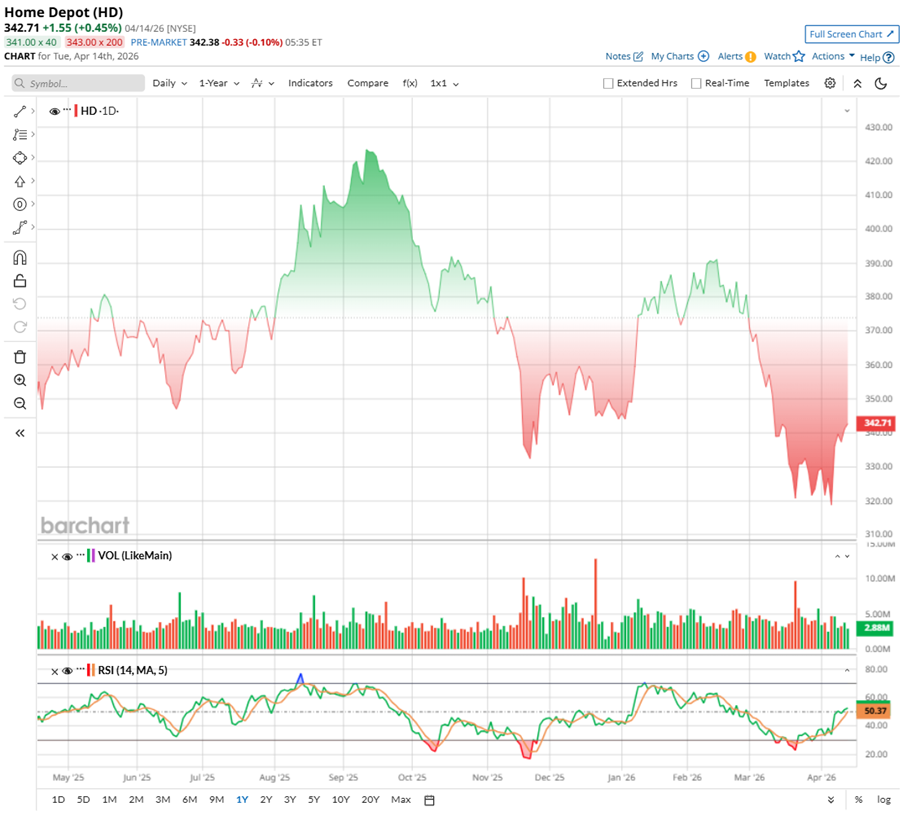
Task: Expand the Actions dropdown
Action: (833, 56)
